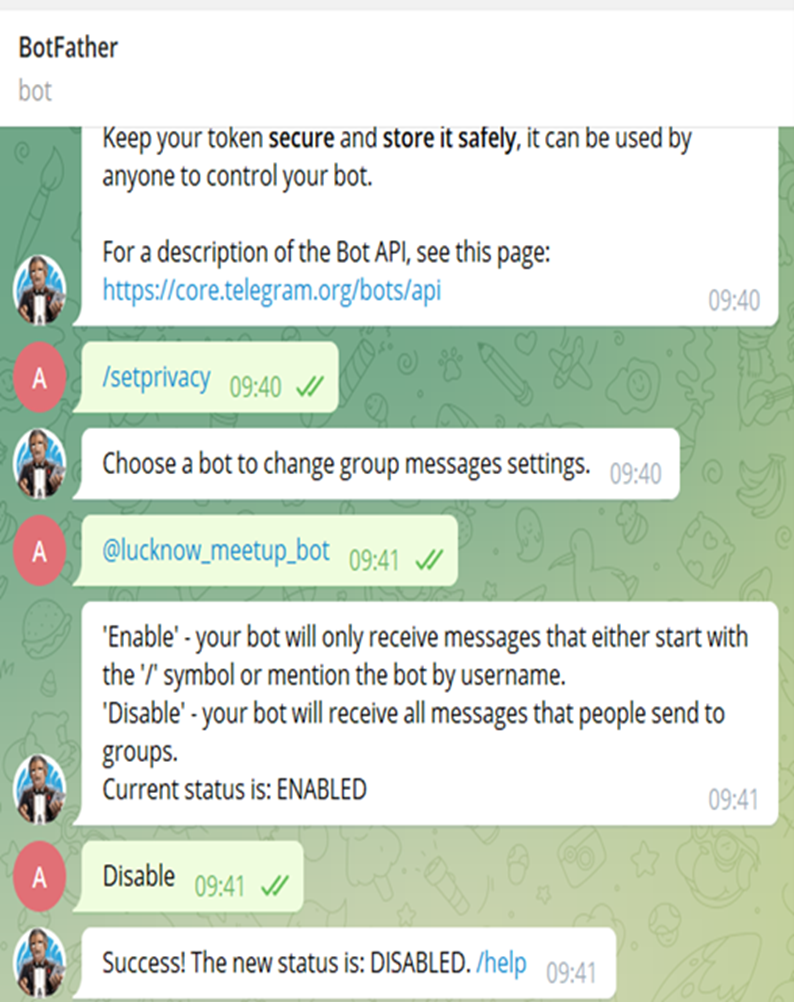This screenshot has height=1002, width=794.
Task: Open BotFather chat header title
Action: tap(68, 47)
